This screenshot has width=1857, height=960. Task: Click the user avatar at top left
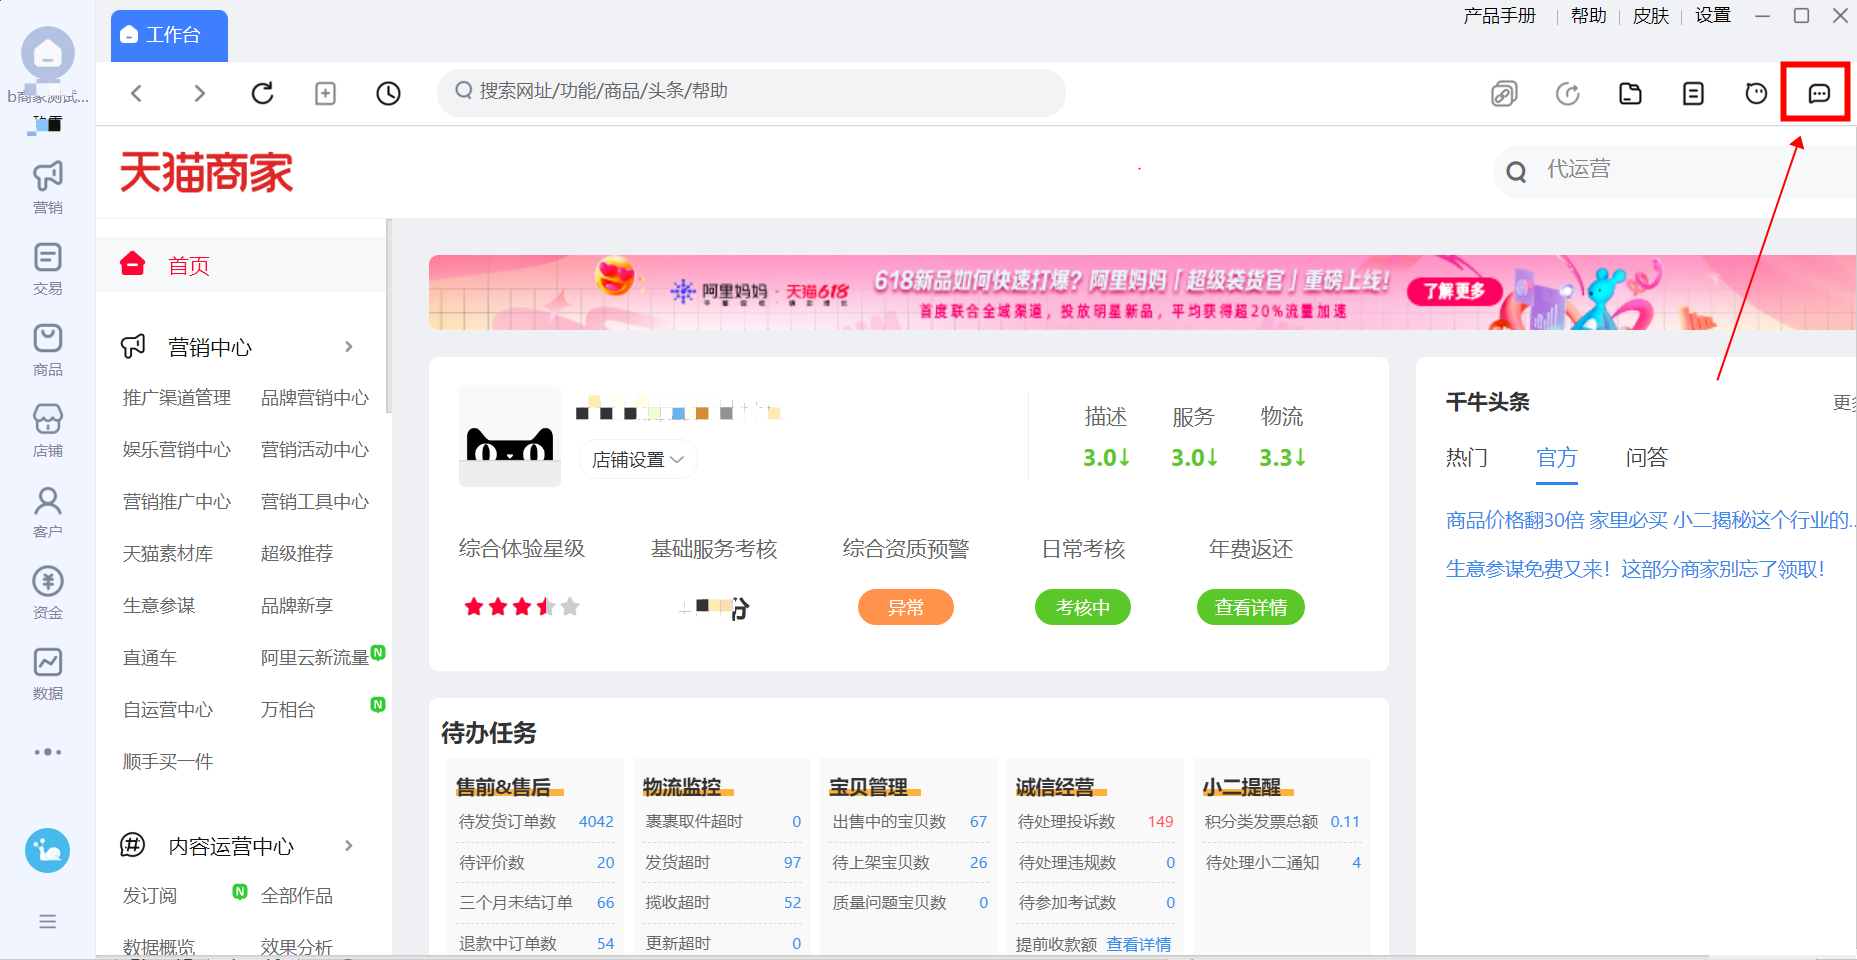pyautogui.click(x=48, y=54)
